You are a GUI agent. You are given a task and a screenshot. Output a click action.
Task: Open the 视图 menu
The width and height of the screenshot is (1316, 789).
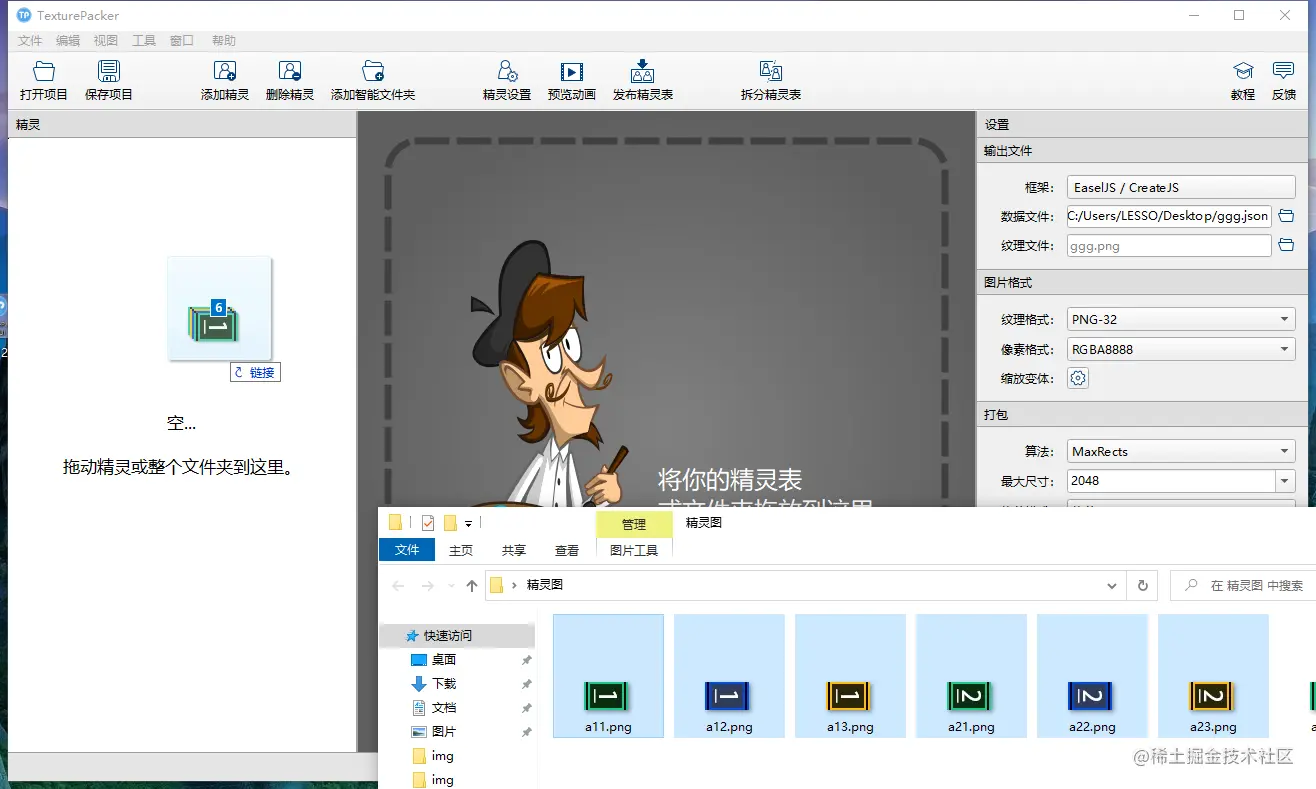click(106, 41)
